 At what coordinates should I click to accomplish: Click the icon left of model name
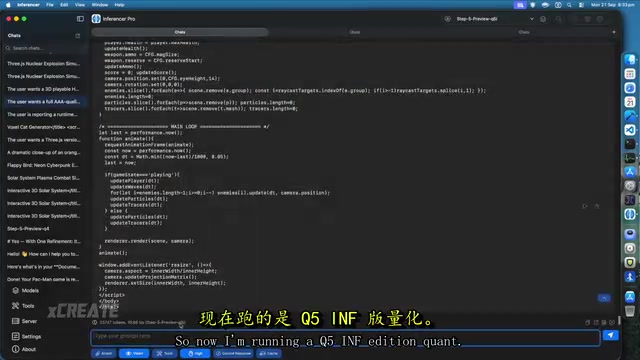point(447,19)
